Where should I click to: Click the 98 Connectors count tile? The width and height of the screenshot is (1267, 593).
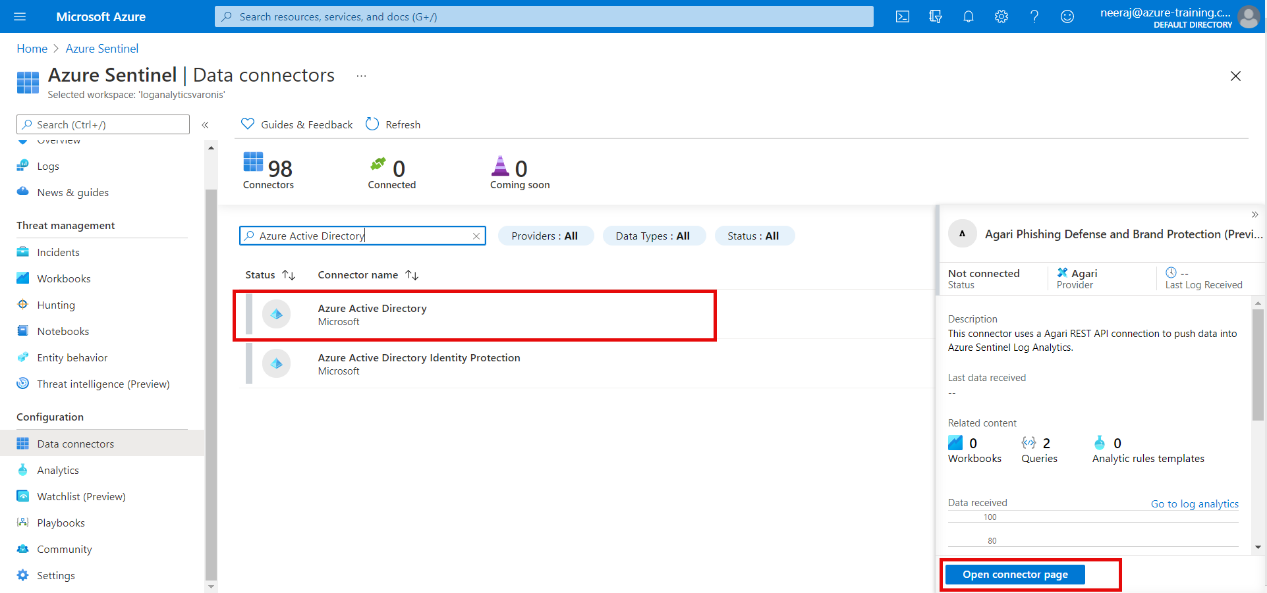pyautogui.click(x=268, y=171)
